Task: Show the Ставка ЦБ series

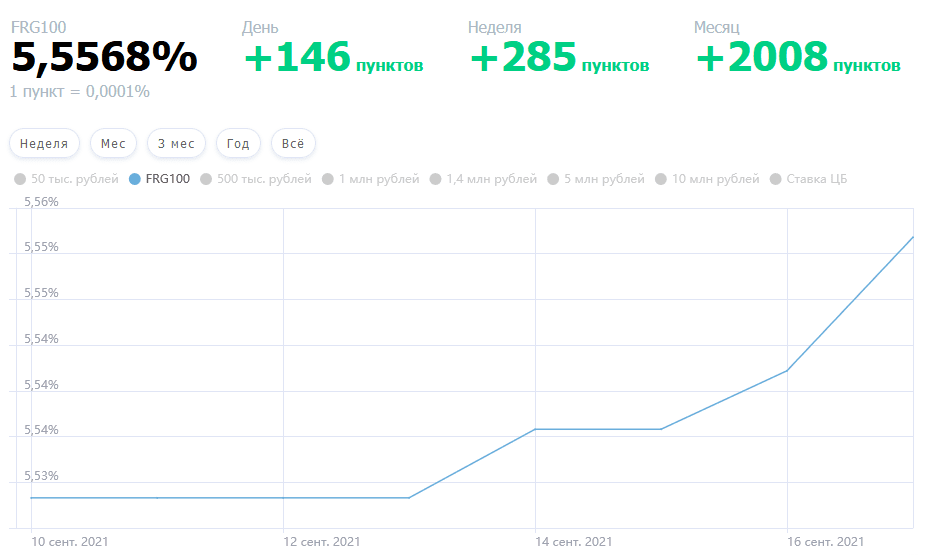Action: coord(808,179)
